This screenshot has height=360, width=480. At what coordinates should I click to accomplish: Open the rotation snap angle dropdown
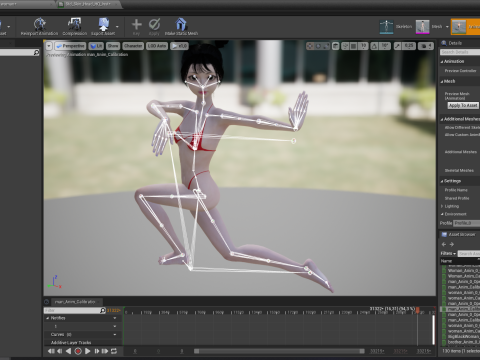pyautogui.click(x=385, y=46)
